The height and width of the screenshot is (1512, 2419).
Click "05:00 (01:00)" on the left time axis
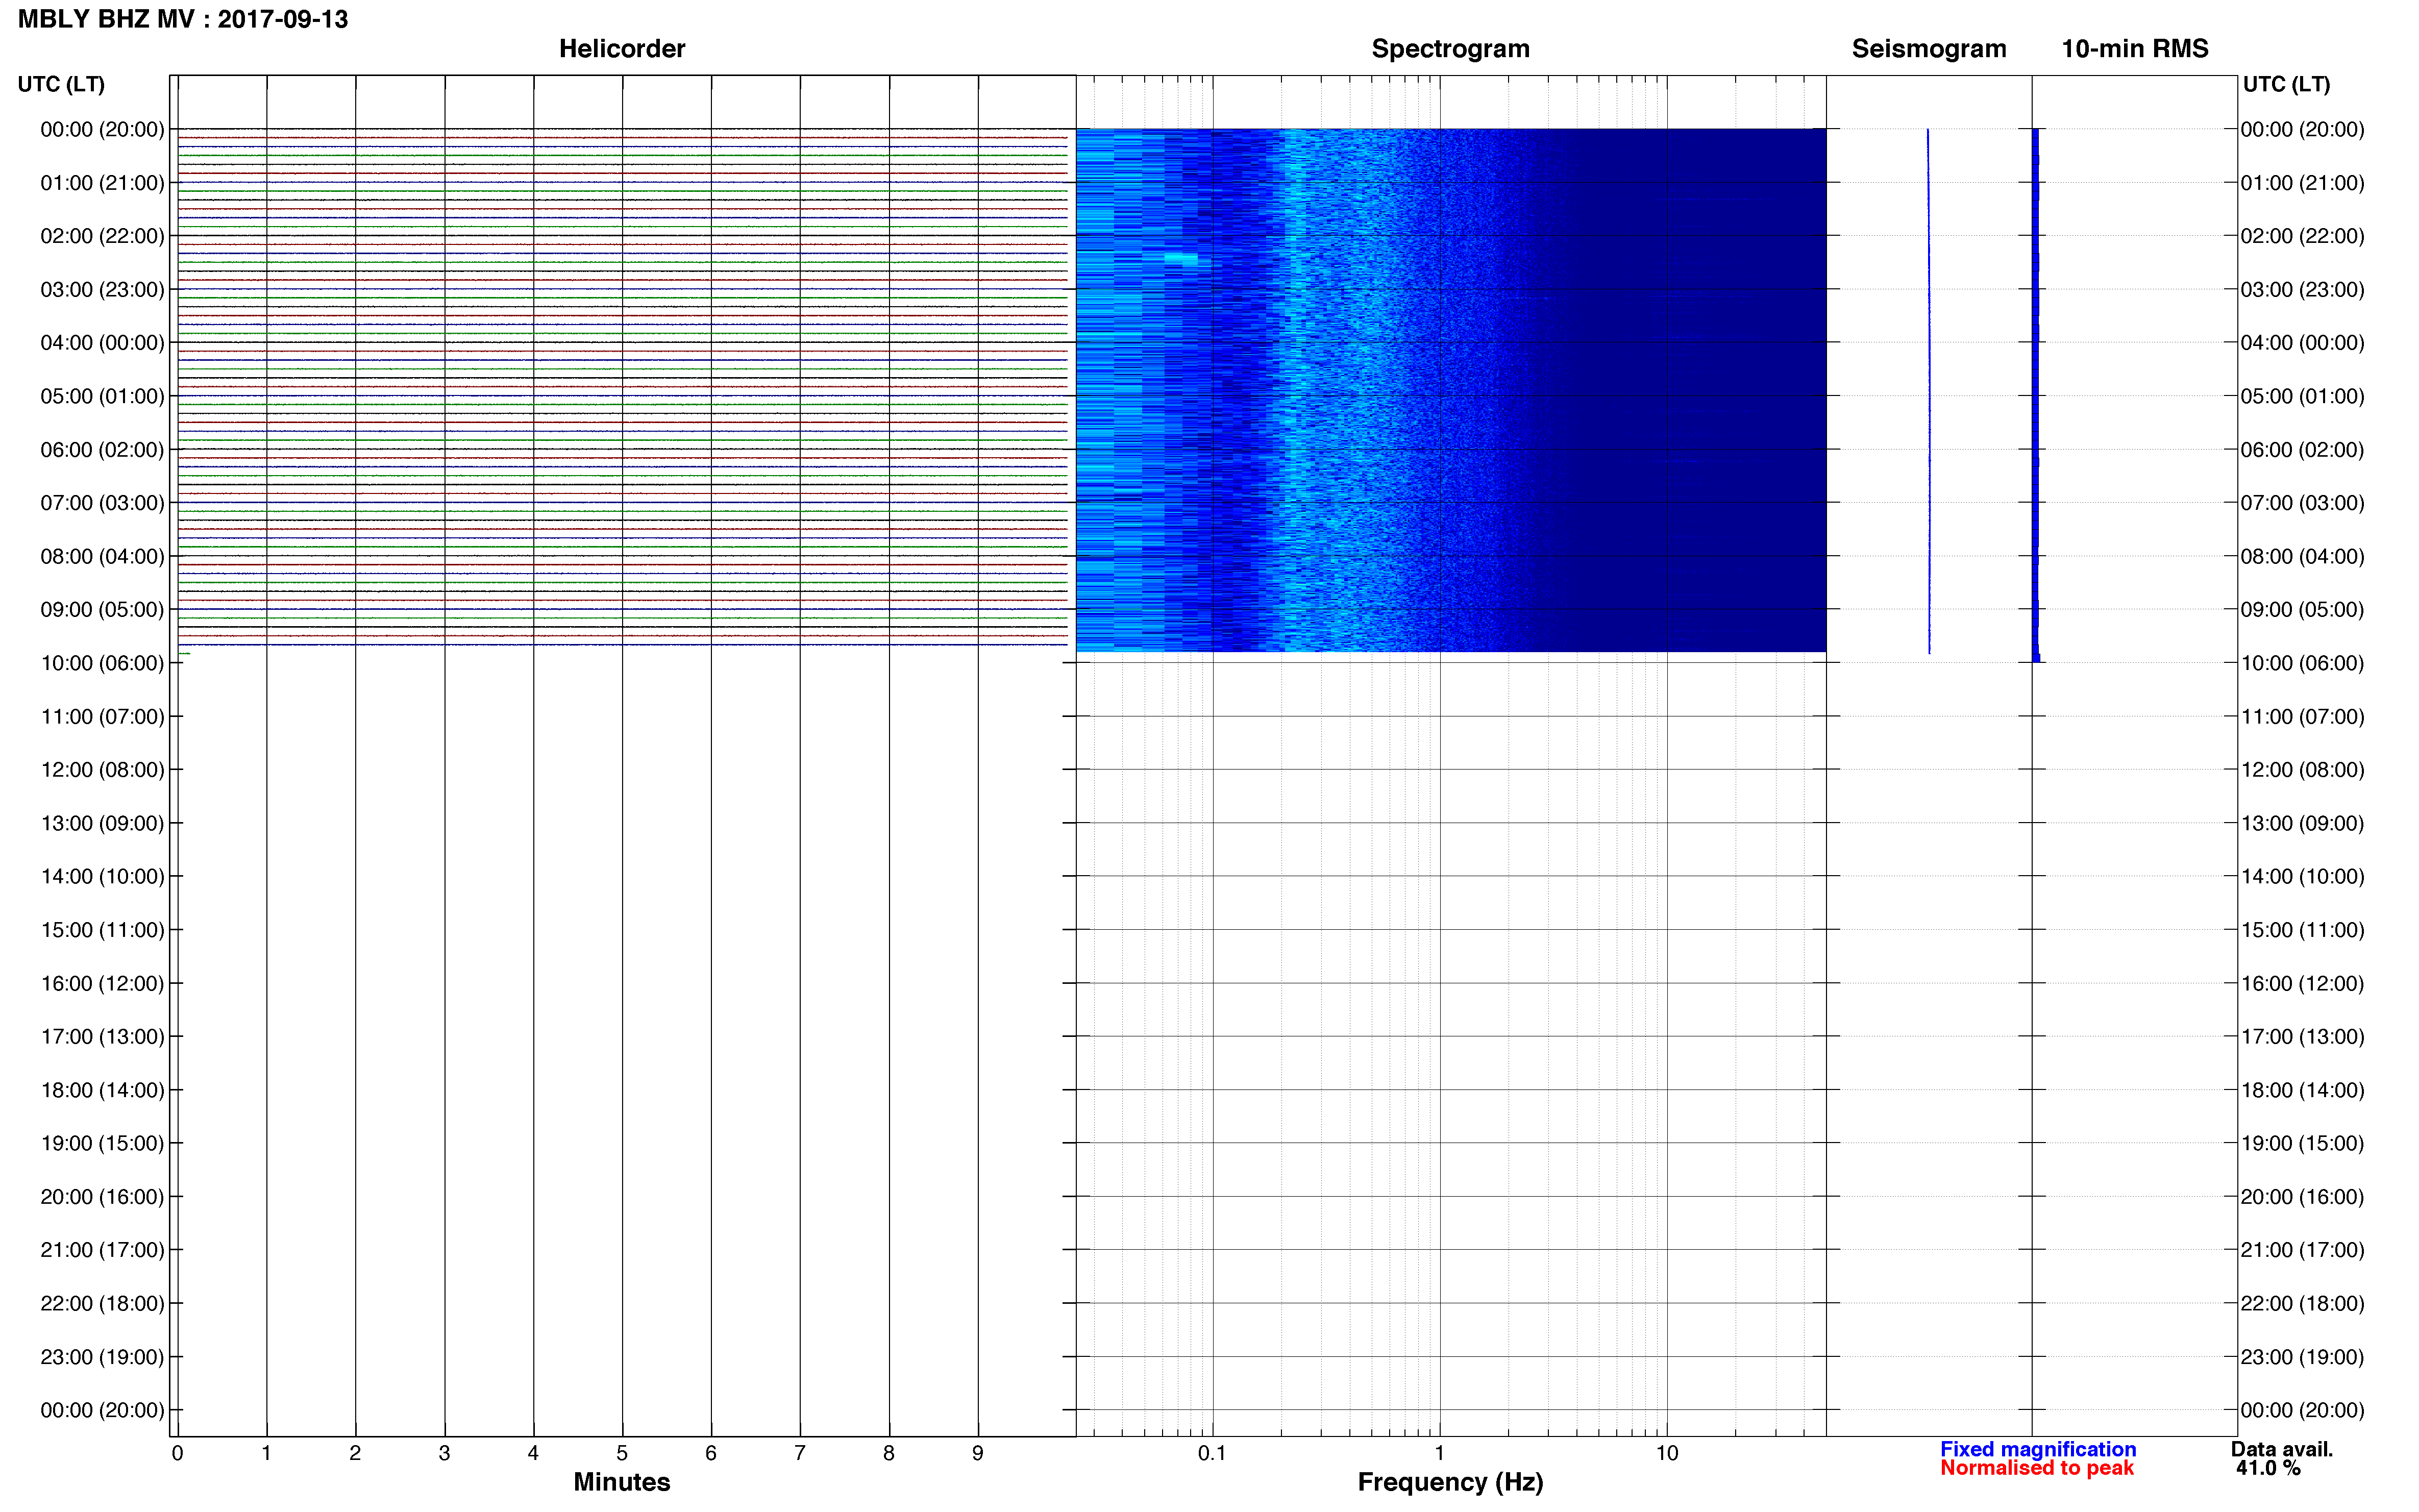coord(102,396)
